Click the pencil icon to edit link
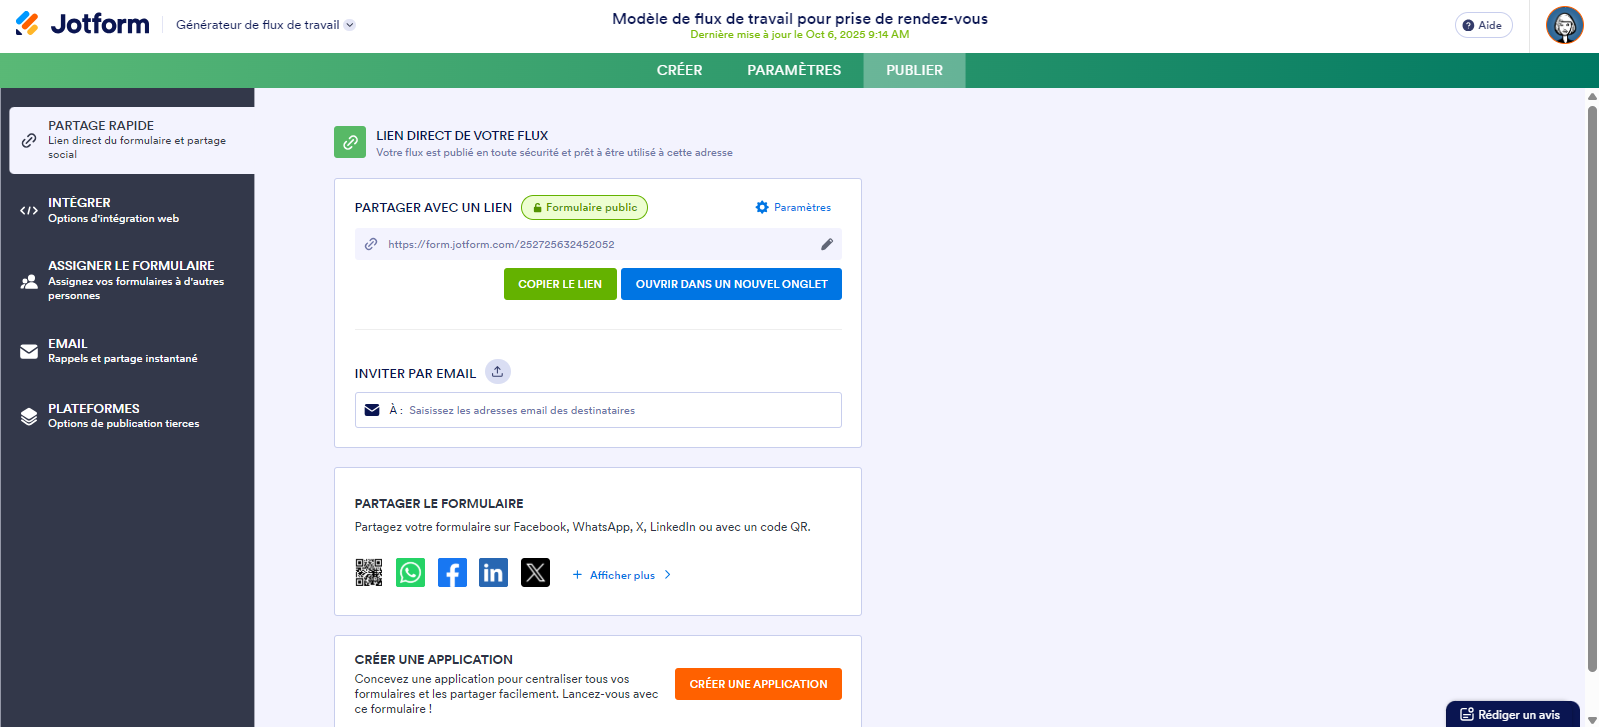This screenshot has height=727, width=1599. coord(827,244)
